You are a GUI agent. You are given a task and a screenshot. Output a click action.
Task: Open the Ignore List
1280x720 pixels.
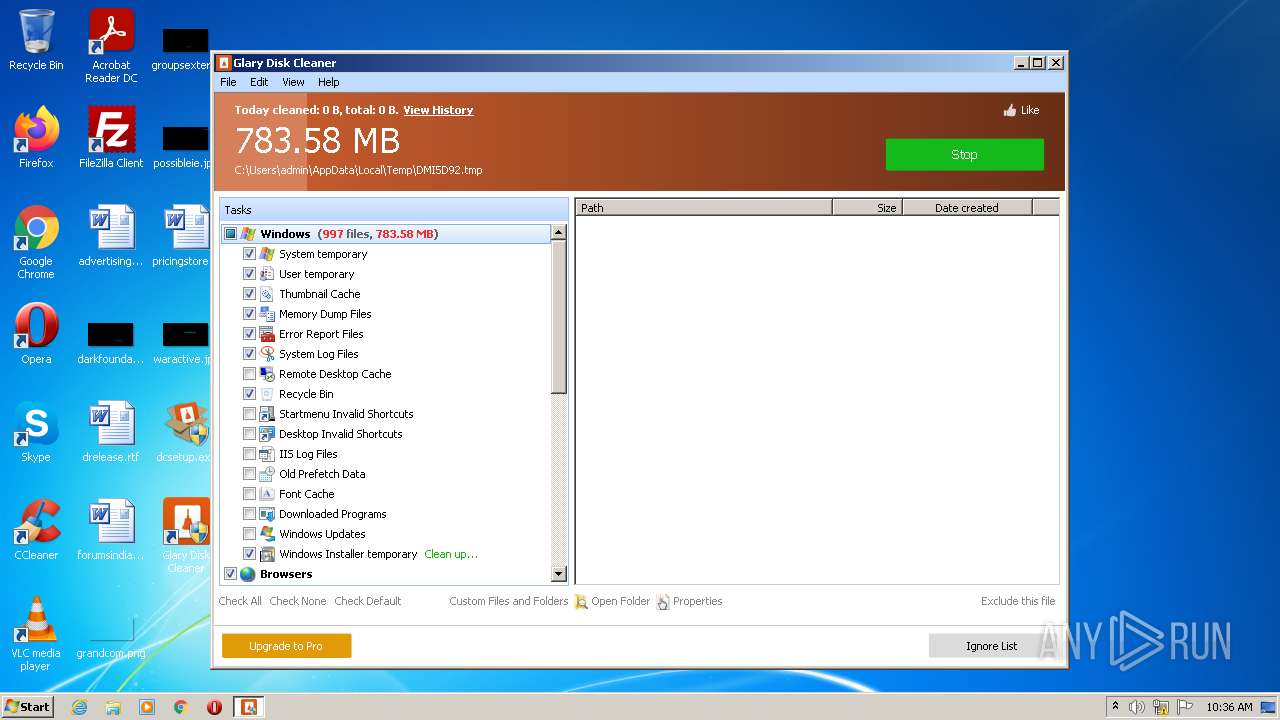pyautogui.click(x=991, y=646)
